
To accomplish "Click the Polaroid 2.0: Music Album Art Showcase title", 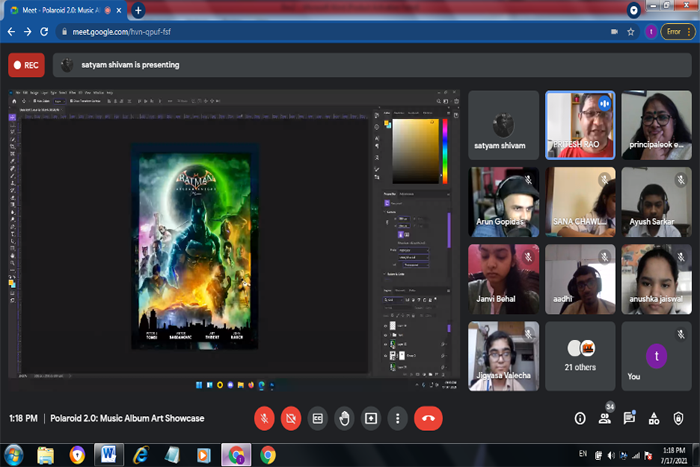I will pyautogui.click(x=127, y=419).
